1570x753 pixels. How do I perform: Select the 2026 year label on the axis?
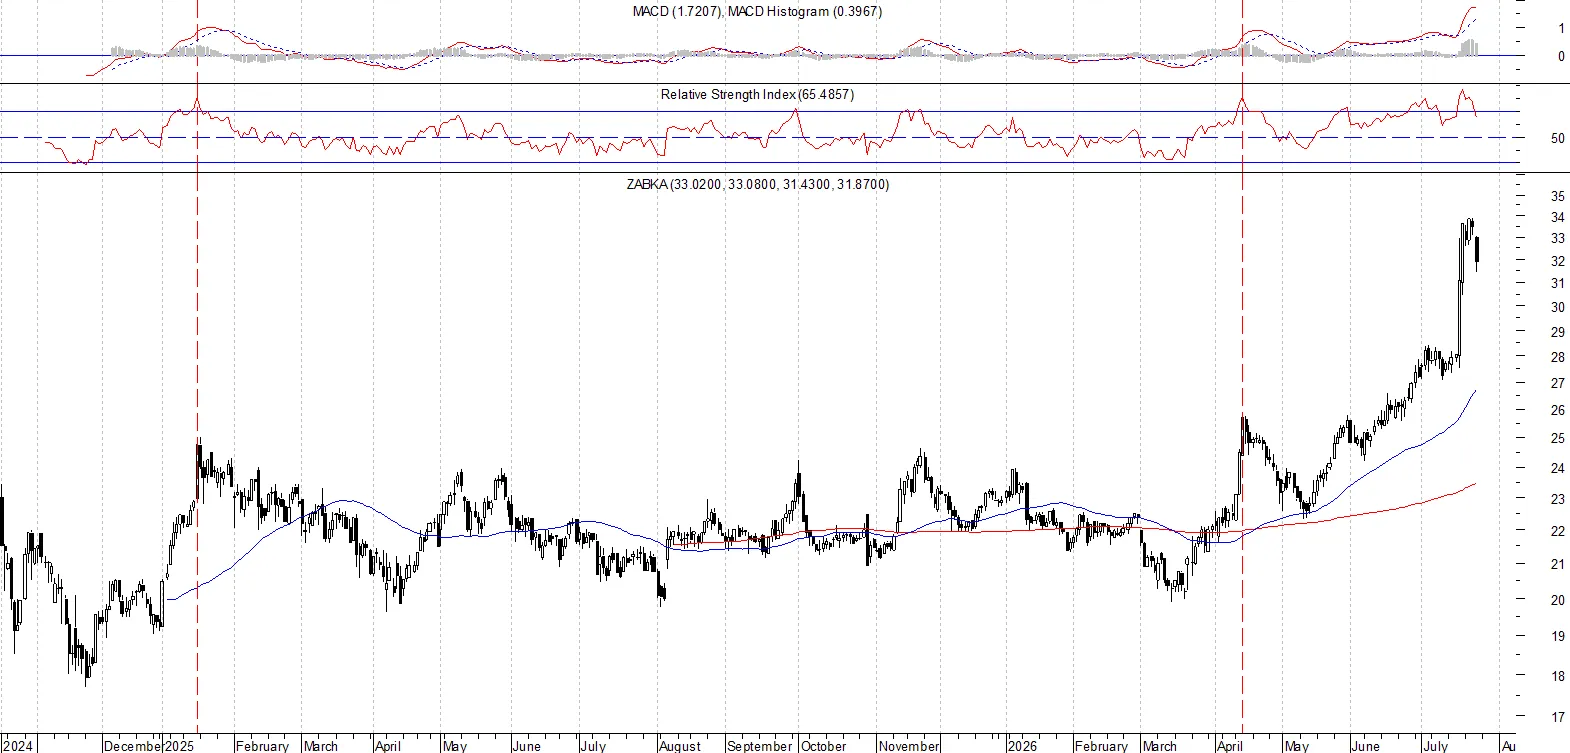[x=1023, y=746]
